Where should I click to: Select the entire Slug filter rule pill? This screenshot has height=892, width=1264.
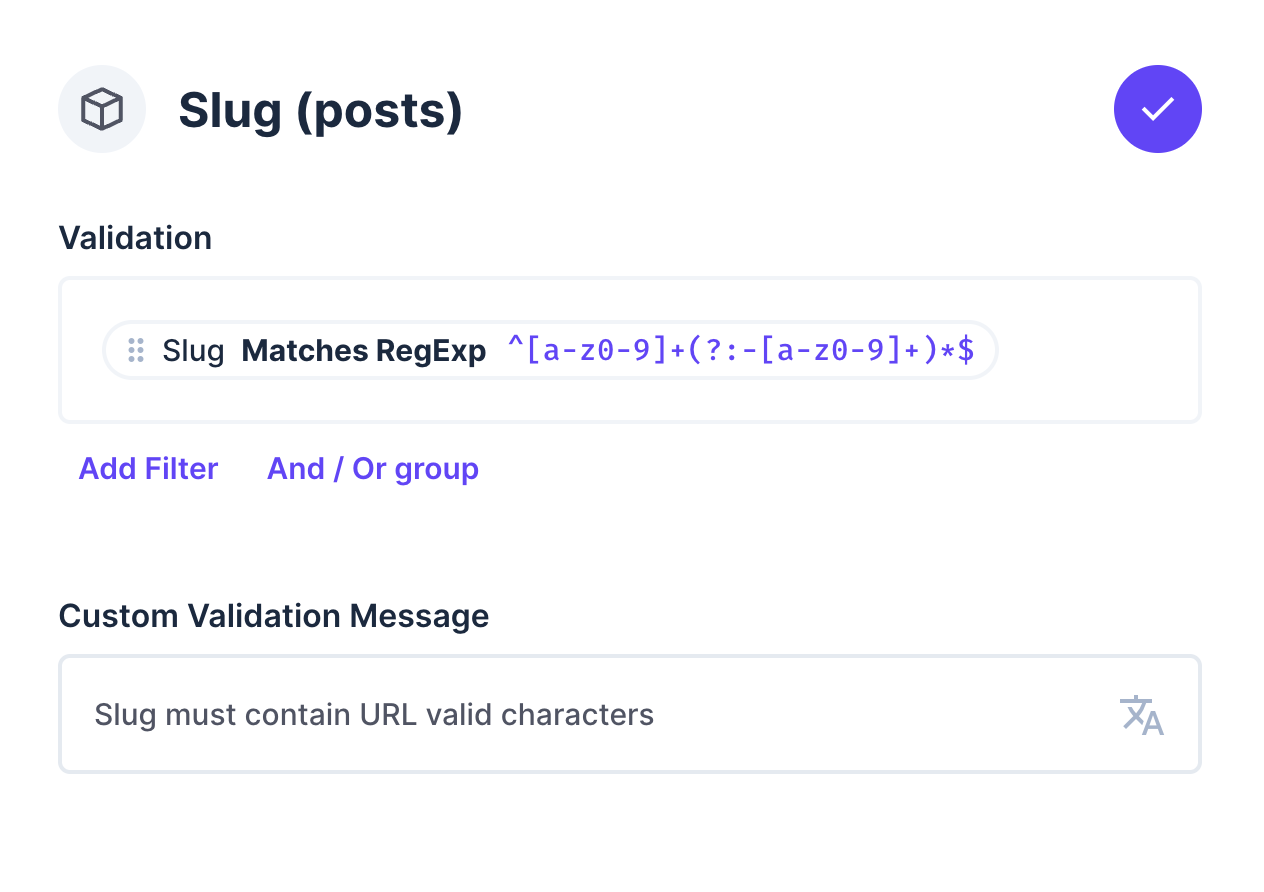tap(550, 350)
